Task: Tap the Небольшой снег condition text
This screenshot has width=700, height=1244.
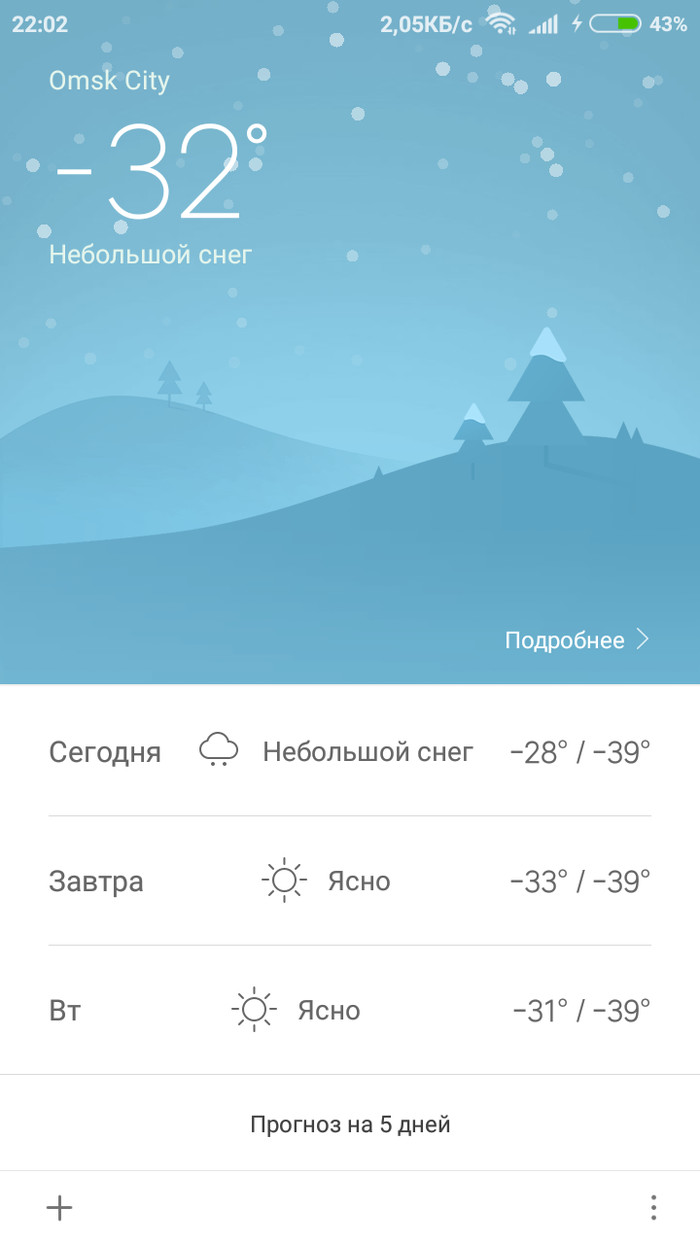Action: tap(150, 255)
